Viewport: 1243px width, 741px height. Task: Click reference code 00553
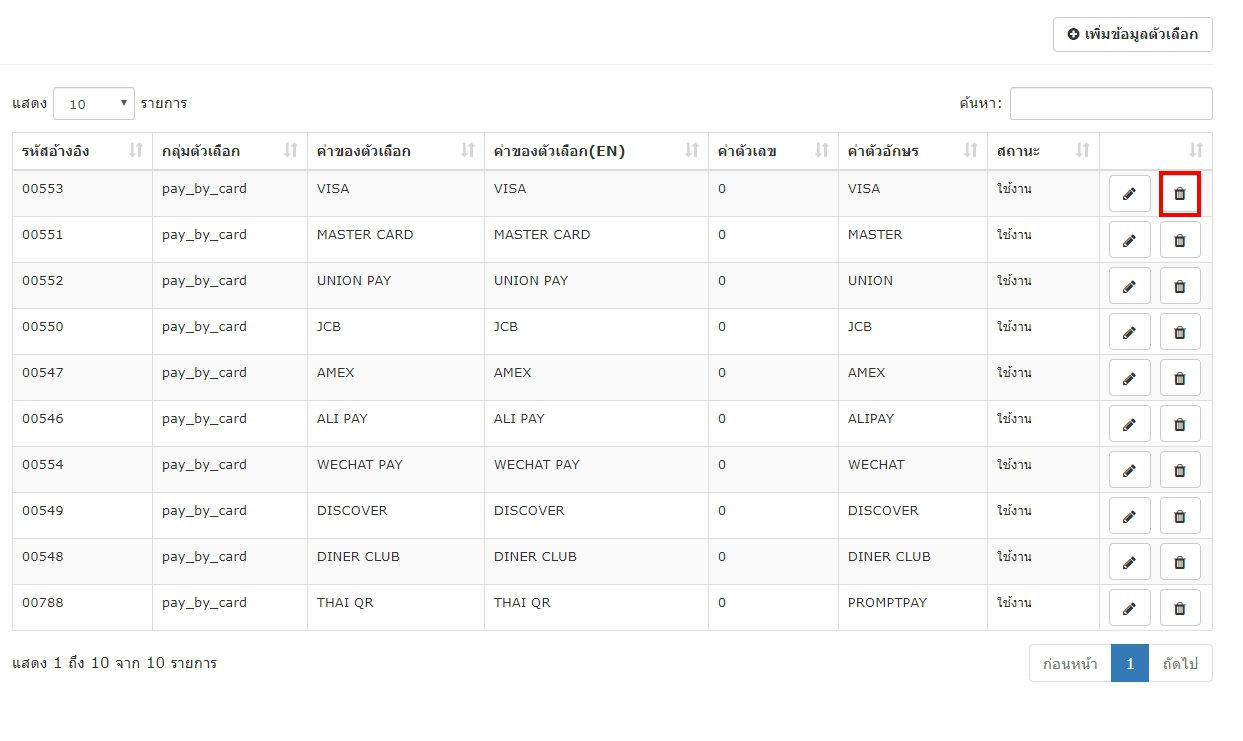(43, 188)
